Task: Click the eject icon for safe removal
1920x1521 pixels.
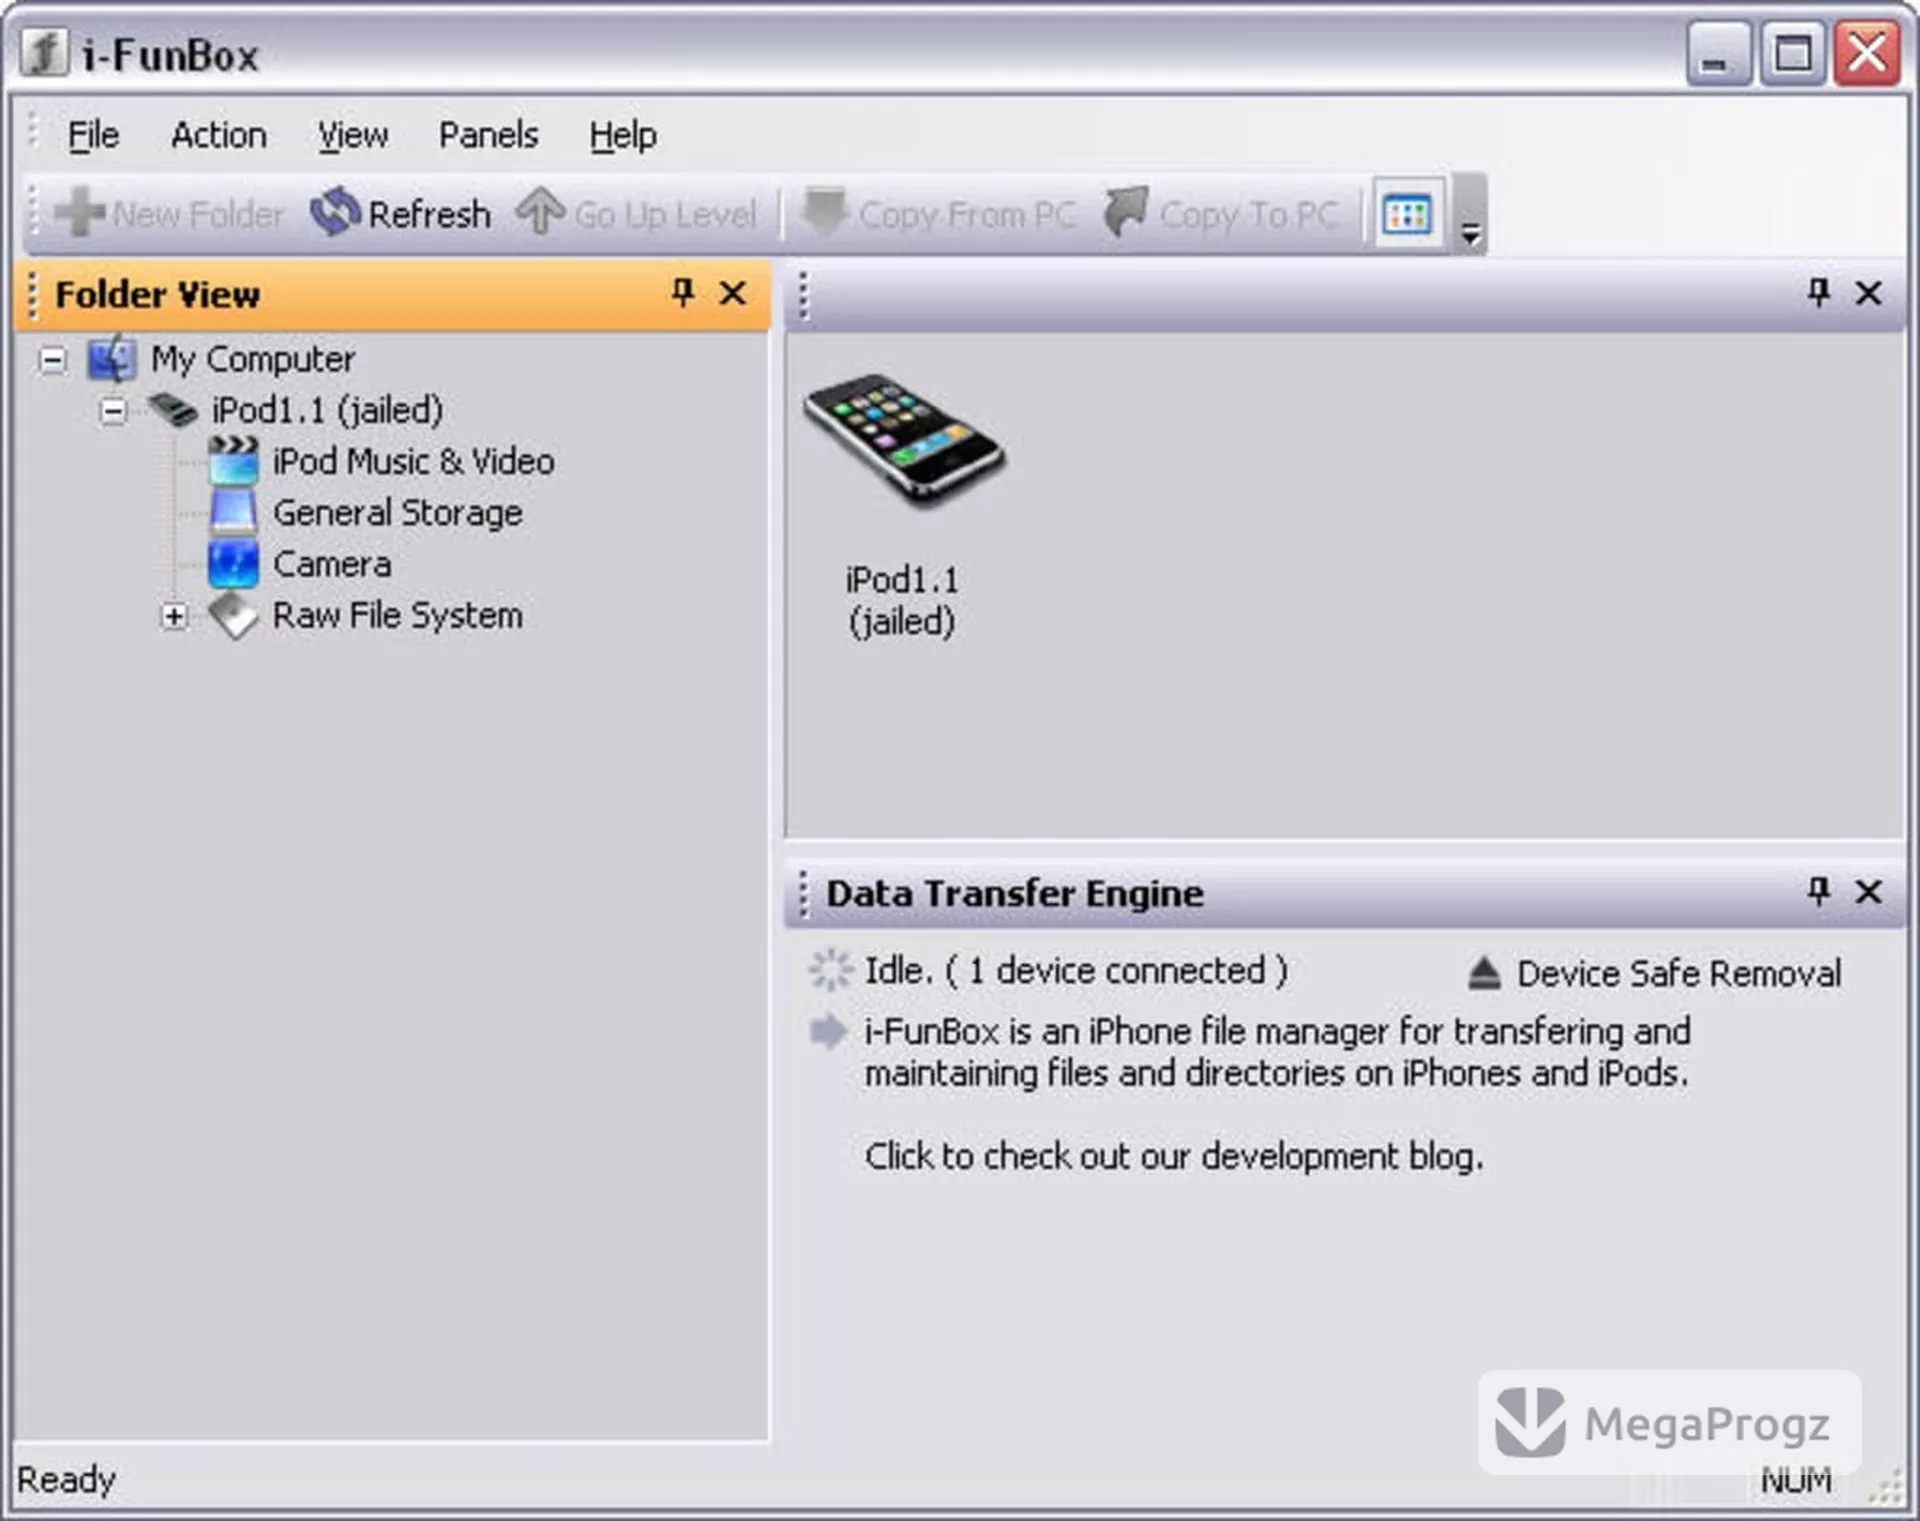Action: point(1484,973)
